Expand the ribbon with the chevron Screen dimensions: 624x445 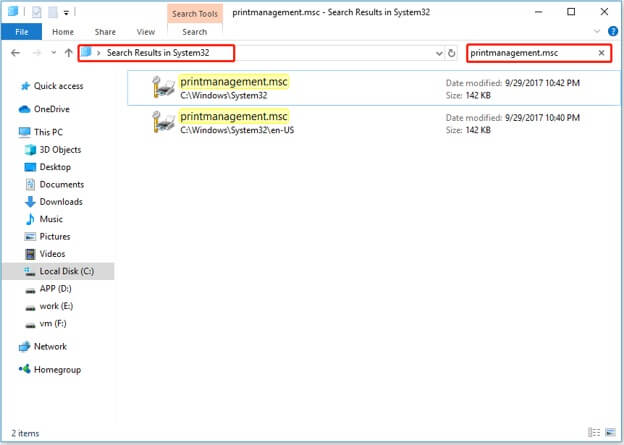coord(597,31)
